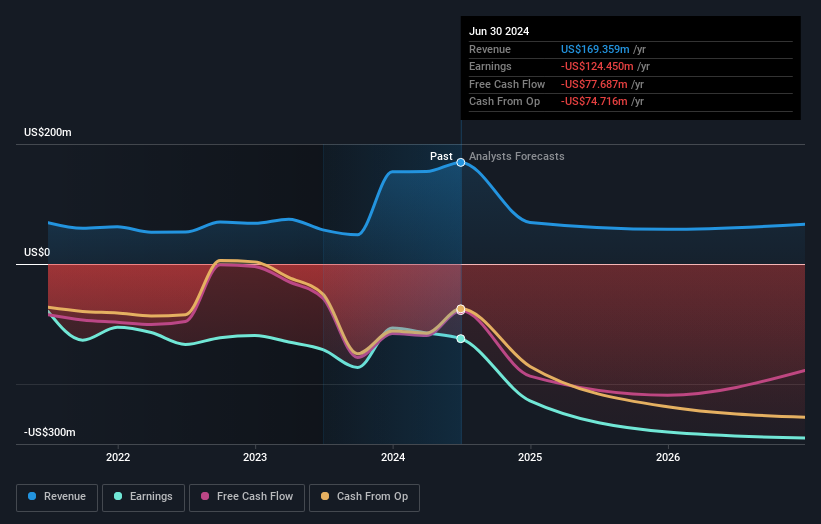
Task: Click the 2026 x-axis label
Action: (x=668, y=457)
